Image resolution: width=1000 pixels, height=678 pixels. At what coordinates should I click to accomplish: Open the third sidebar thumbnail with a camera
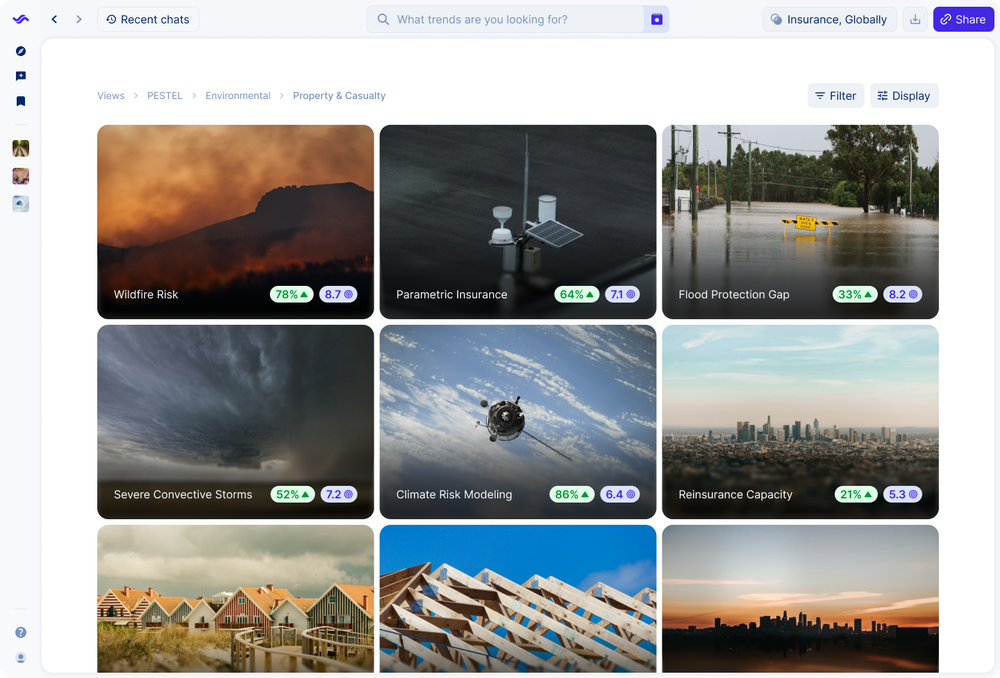tap(20, 203)
